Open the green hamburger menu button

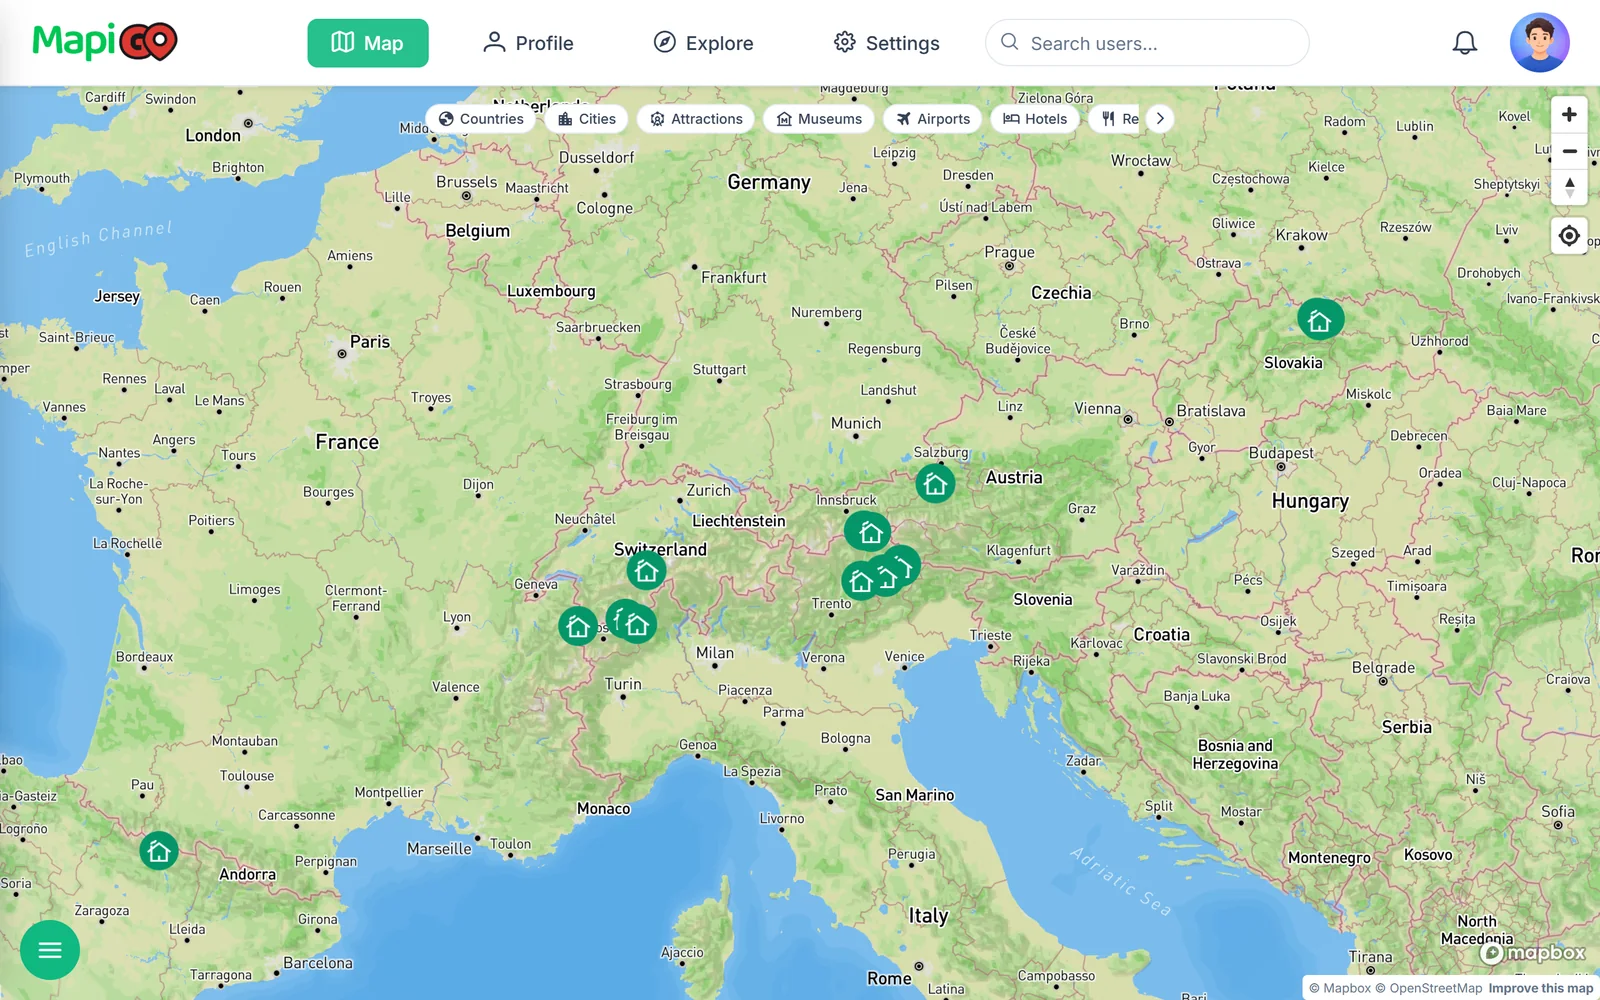tap(50, 950)
